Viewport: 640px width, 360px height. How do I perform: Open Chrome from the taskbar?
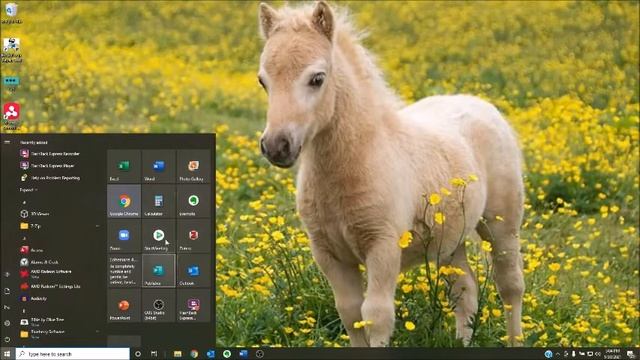coord(194,354)
